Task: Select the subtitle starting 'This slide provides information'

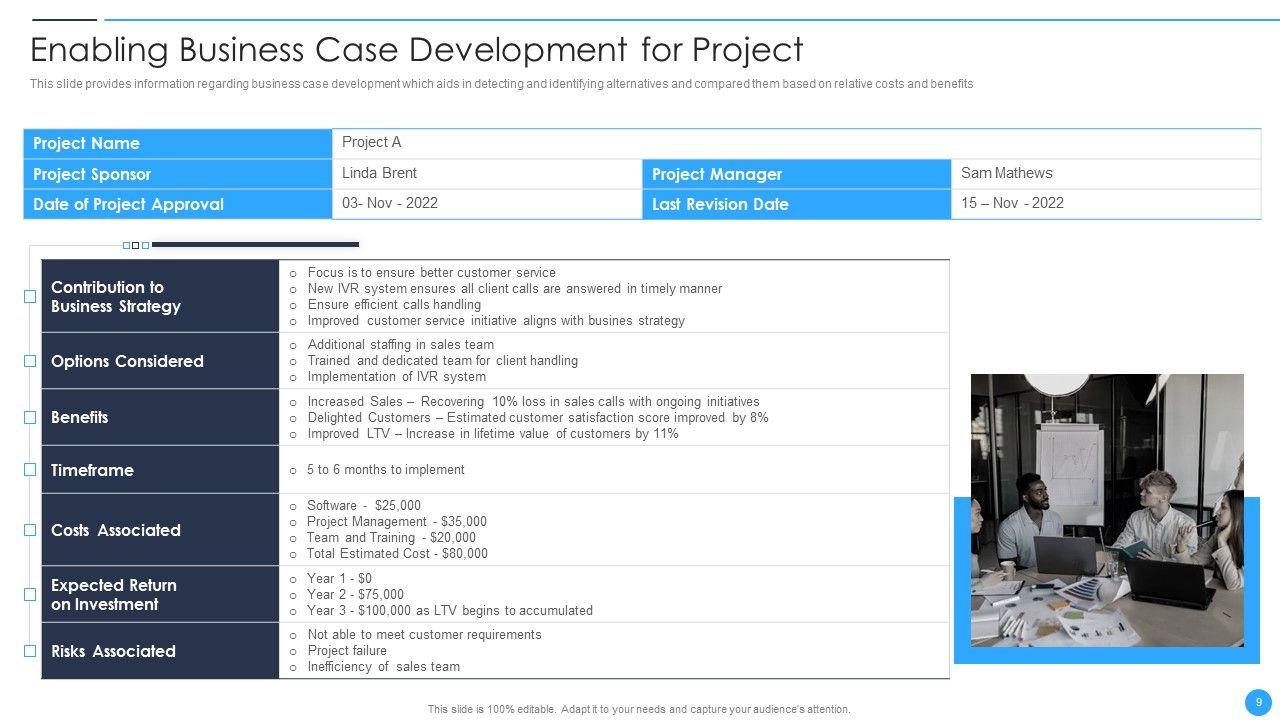Action: [501, 84]
